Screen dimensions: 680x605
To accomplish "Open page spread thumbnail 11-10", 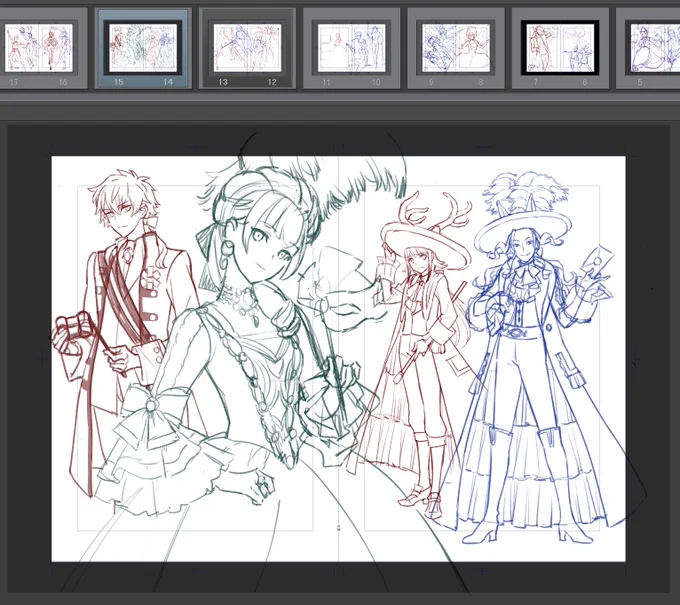I will (351, 48).
